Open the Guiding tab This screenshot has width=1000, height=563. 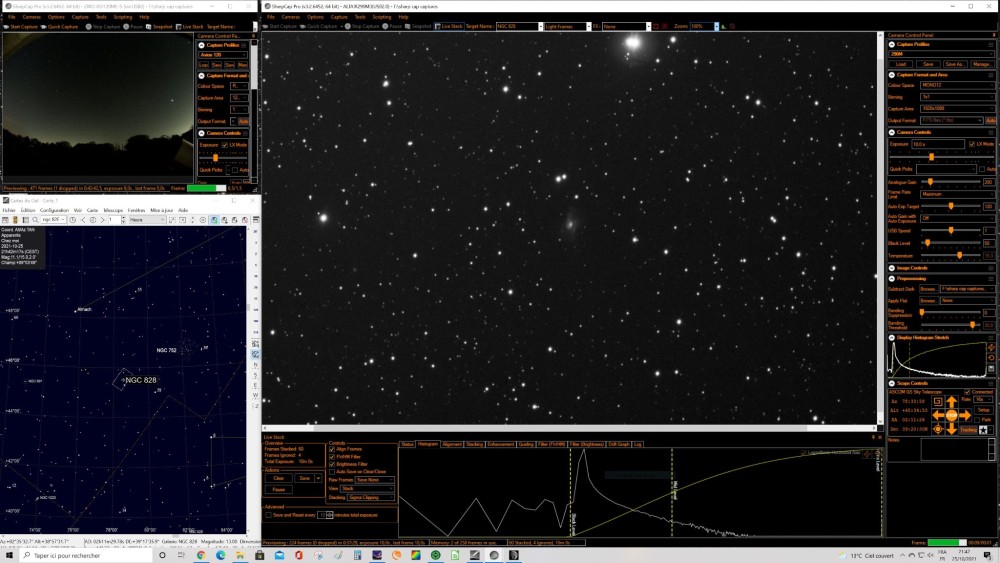pos(526,444)
